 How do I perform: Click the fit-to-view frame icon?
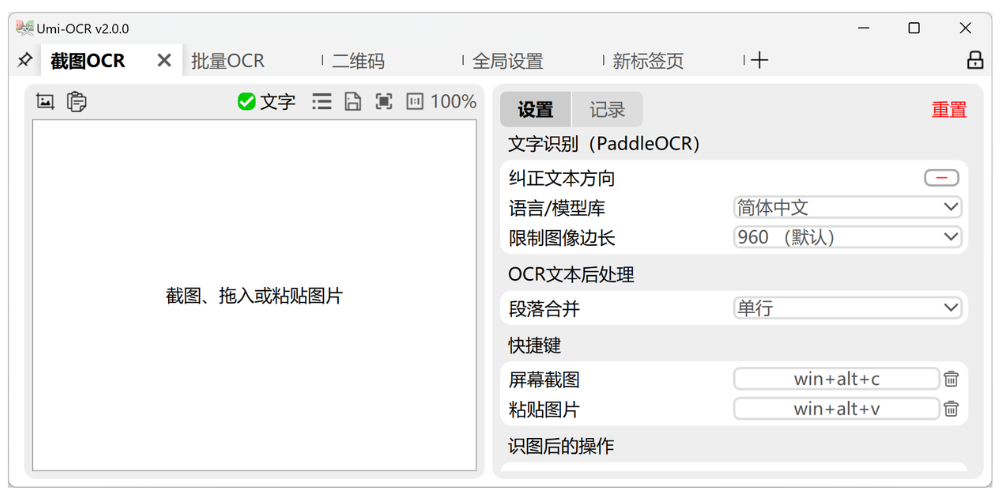[384, 101]
